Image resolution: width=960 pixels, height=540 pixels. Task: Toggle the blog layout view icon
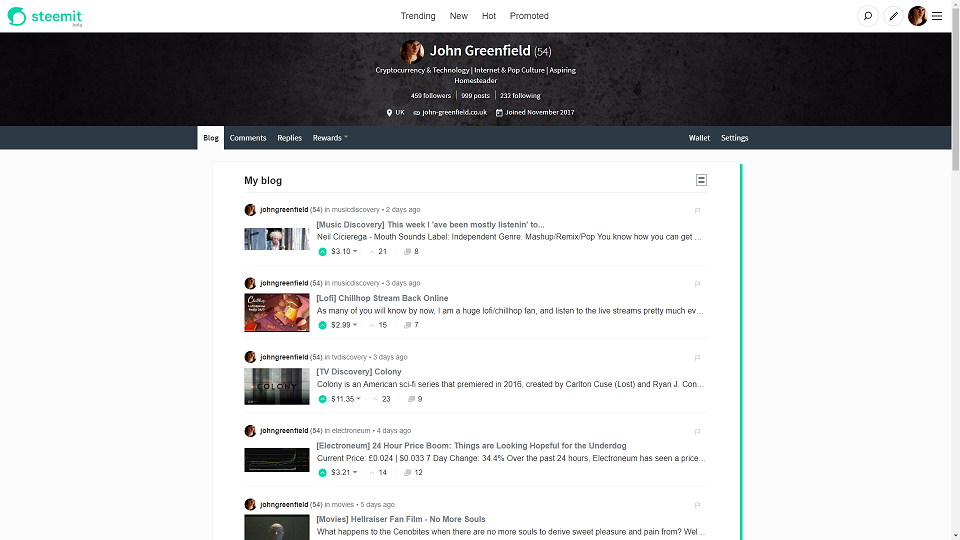(x=701, y=180)
